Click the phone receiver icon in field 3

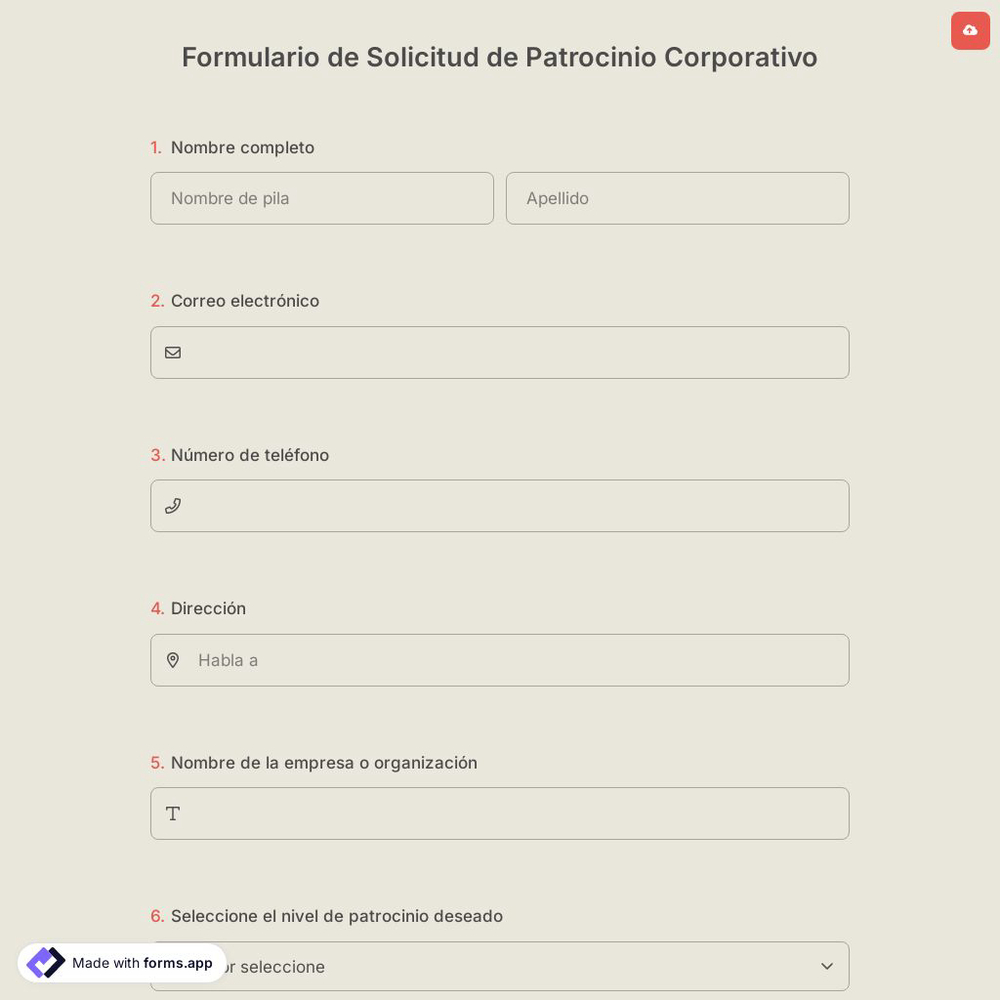[173, 505]
